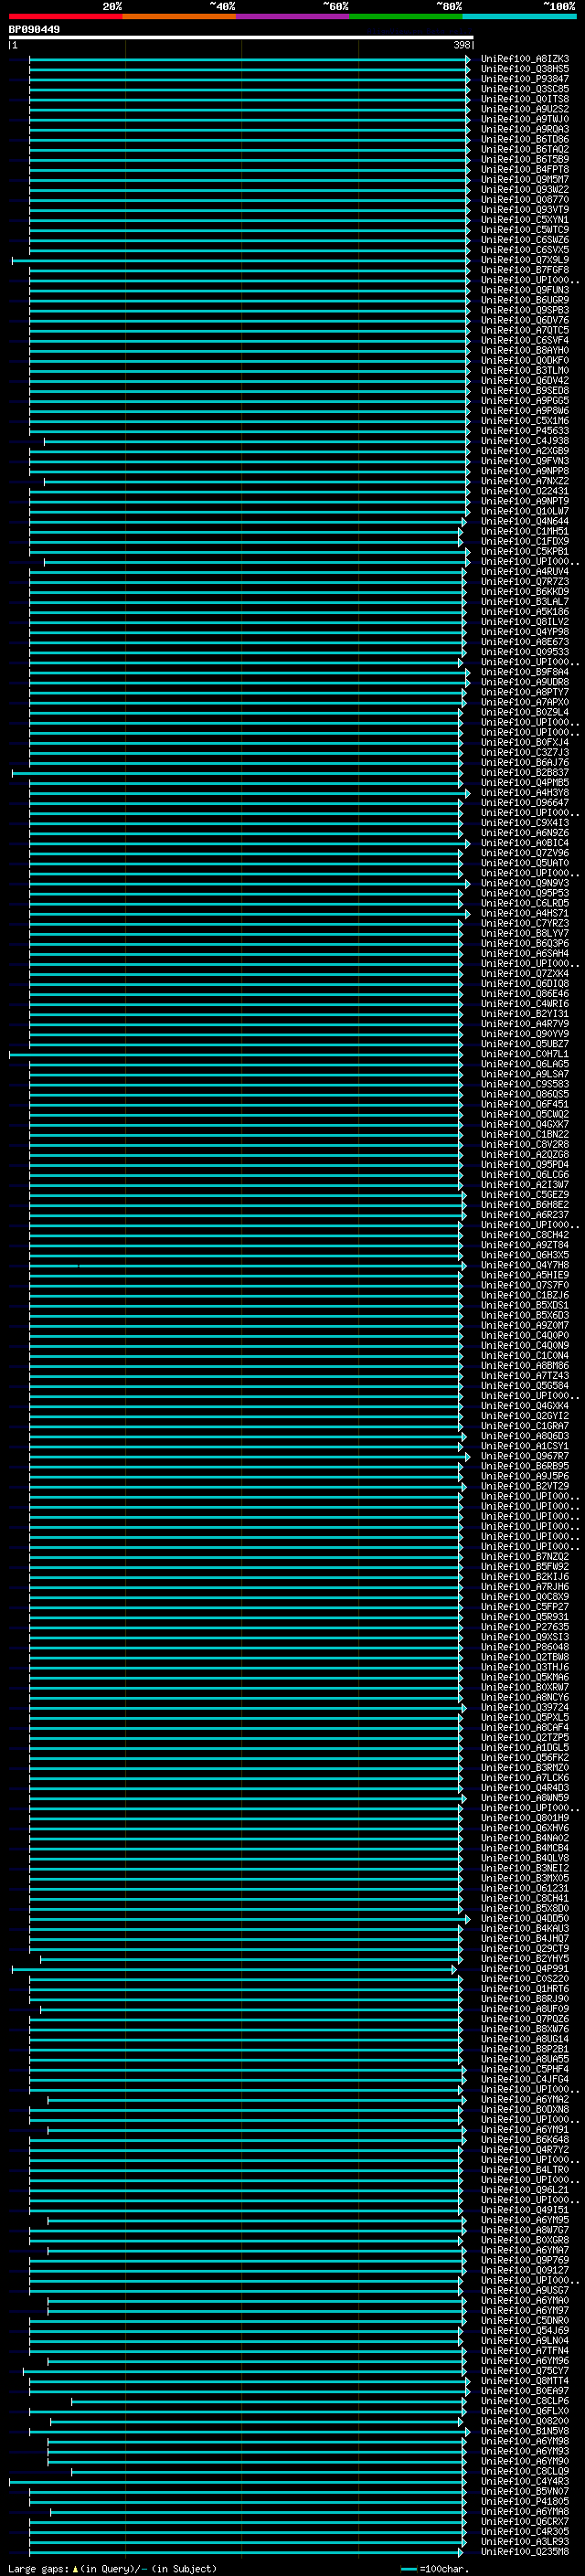Click hit label UniRef100_C5XYN1
Viewport: 585px width, 2576px height.
525,220
